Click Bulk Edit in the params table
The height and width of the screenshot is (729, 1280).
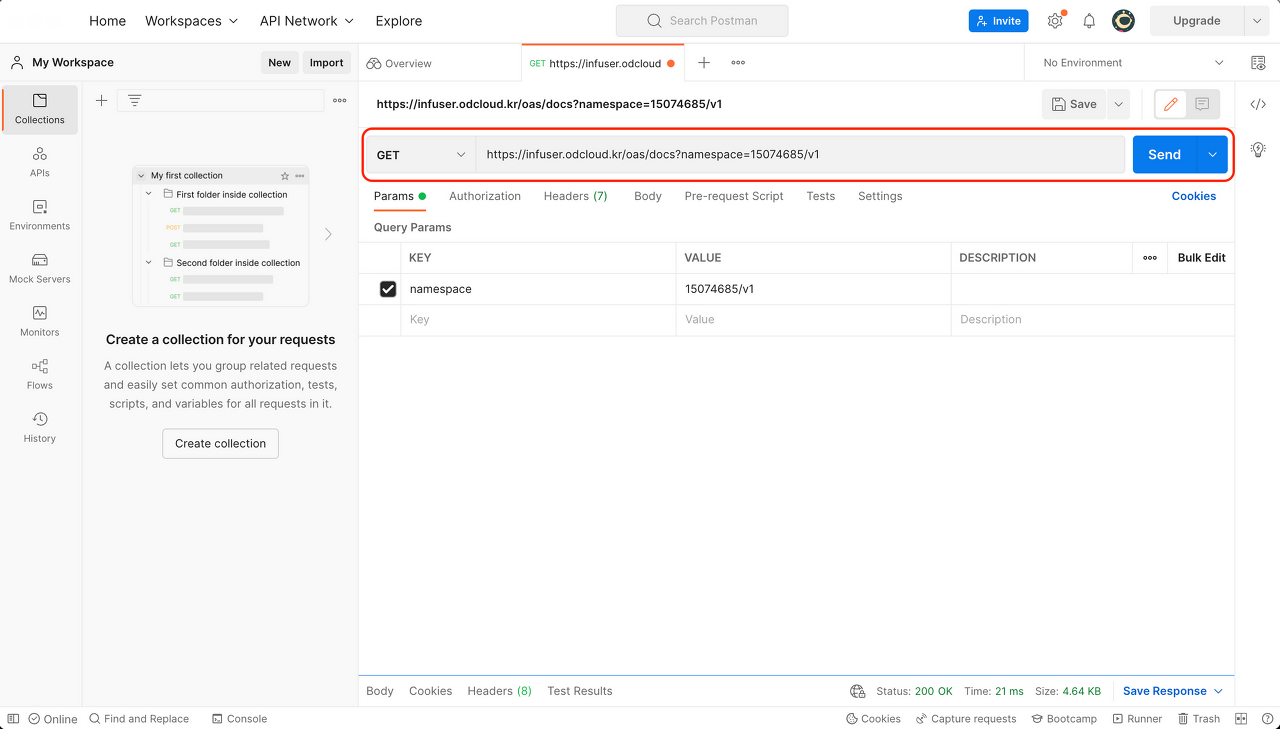coord(1201,257)
